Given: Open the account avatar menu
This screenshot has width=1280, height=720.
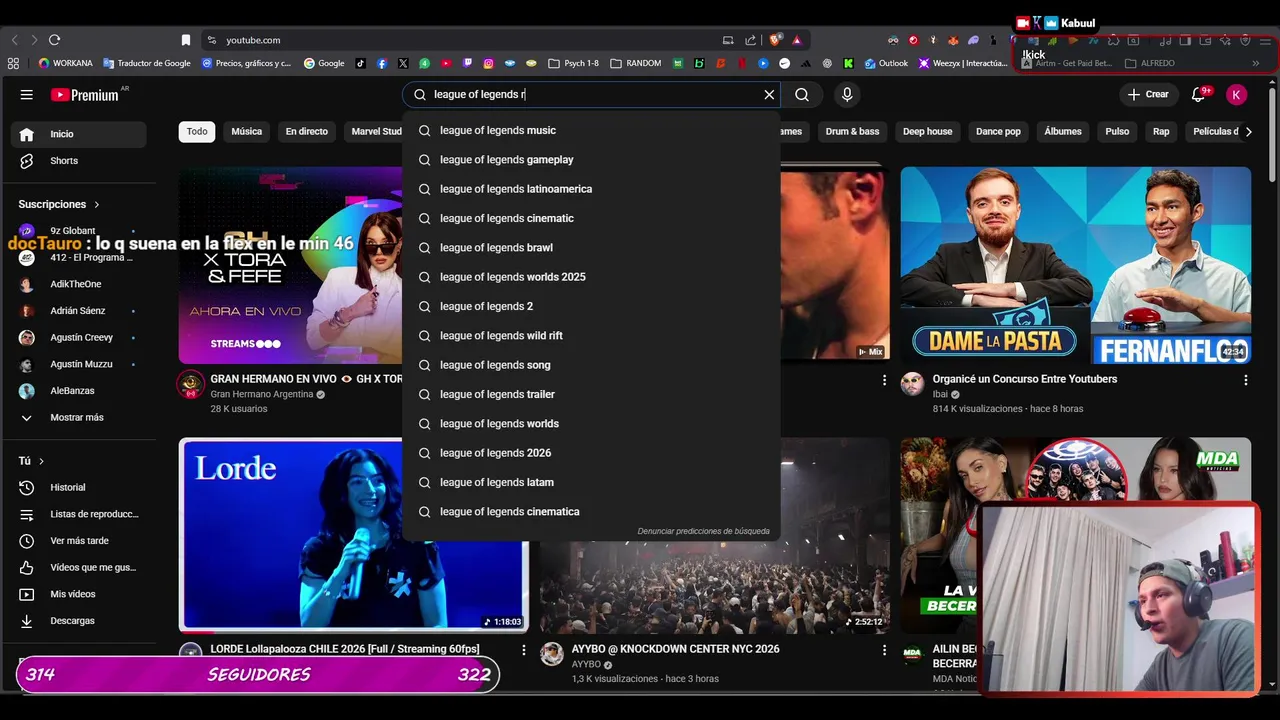Looking at the screenshot, I should coord(1237,94).
